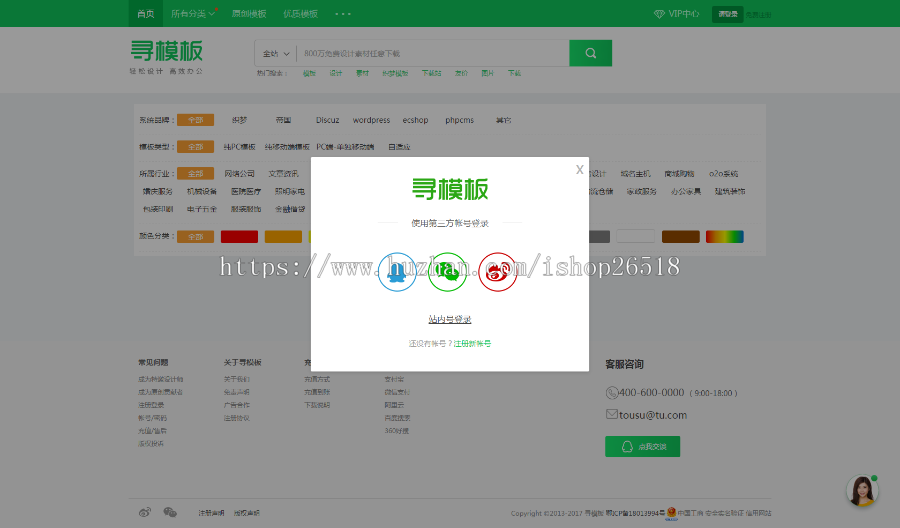900x528 pixels.
Task: Click the 注册新账号 link
Action: click(x=472, y=343)
